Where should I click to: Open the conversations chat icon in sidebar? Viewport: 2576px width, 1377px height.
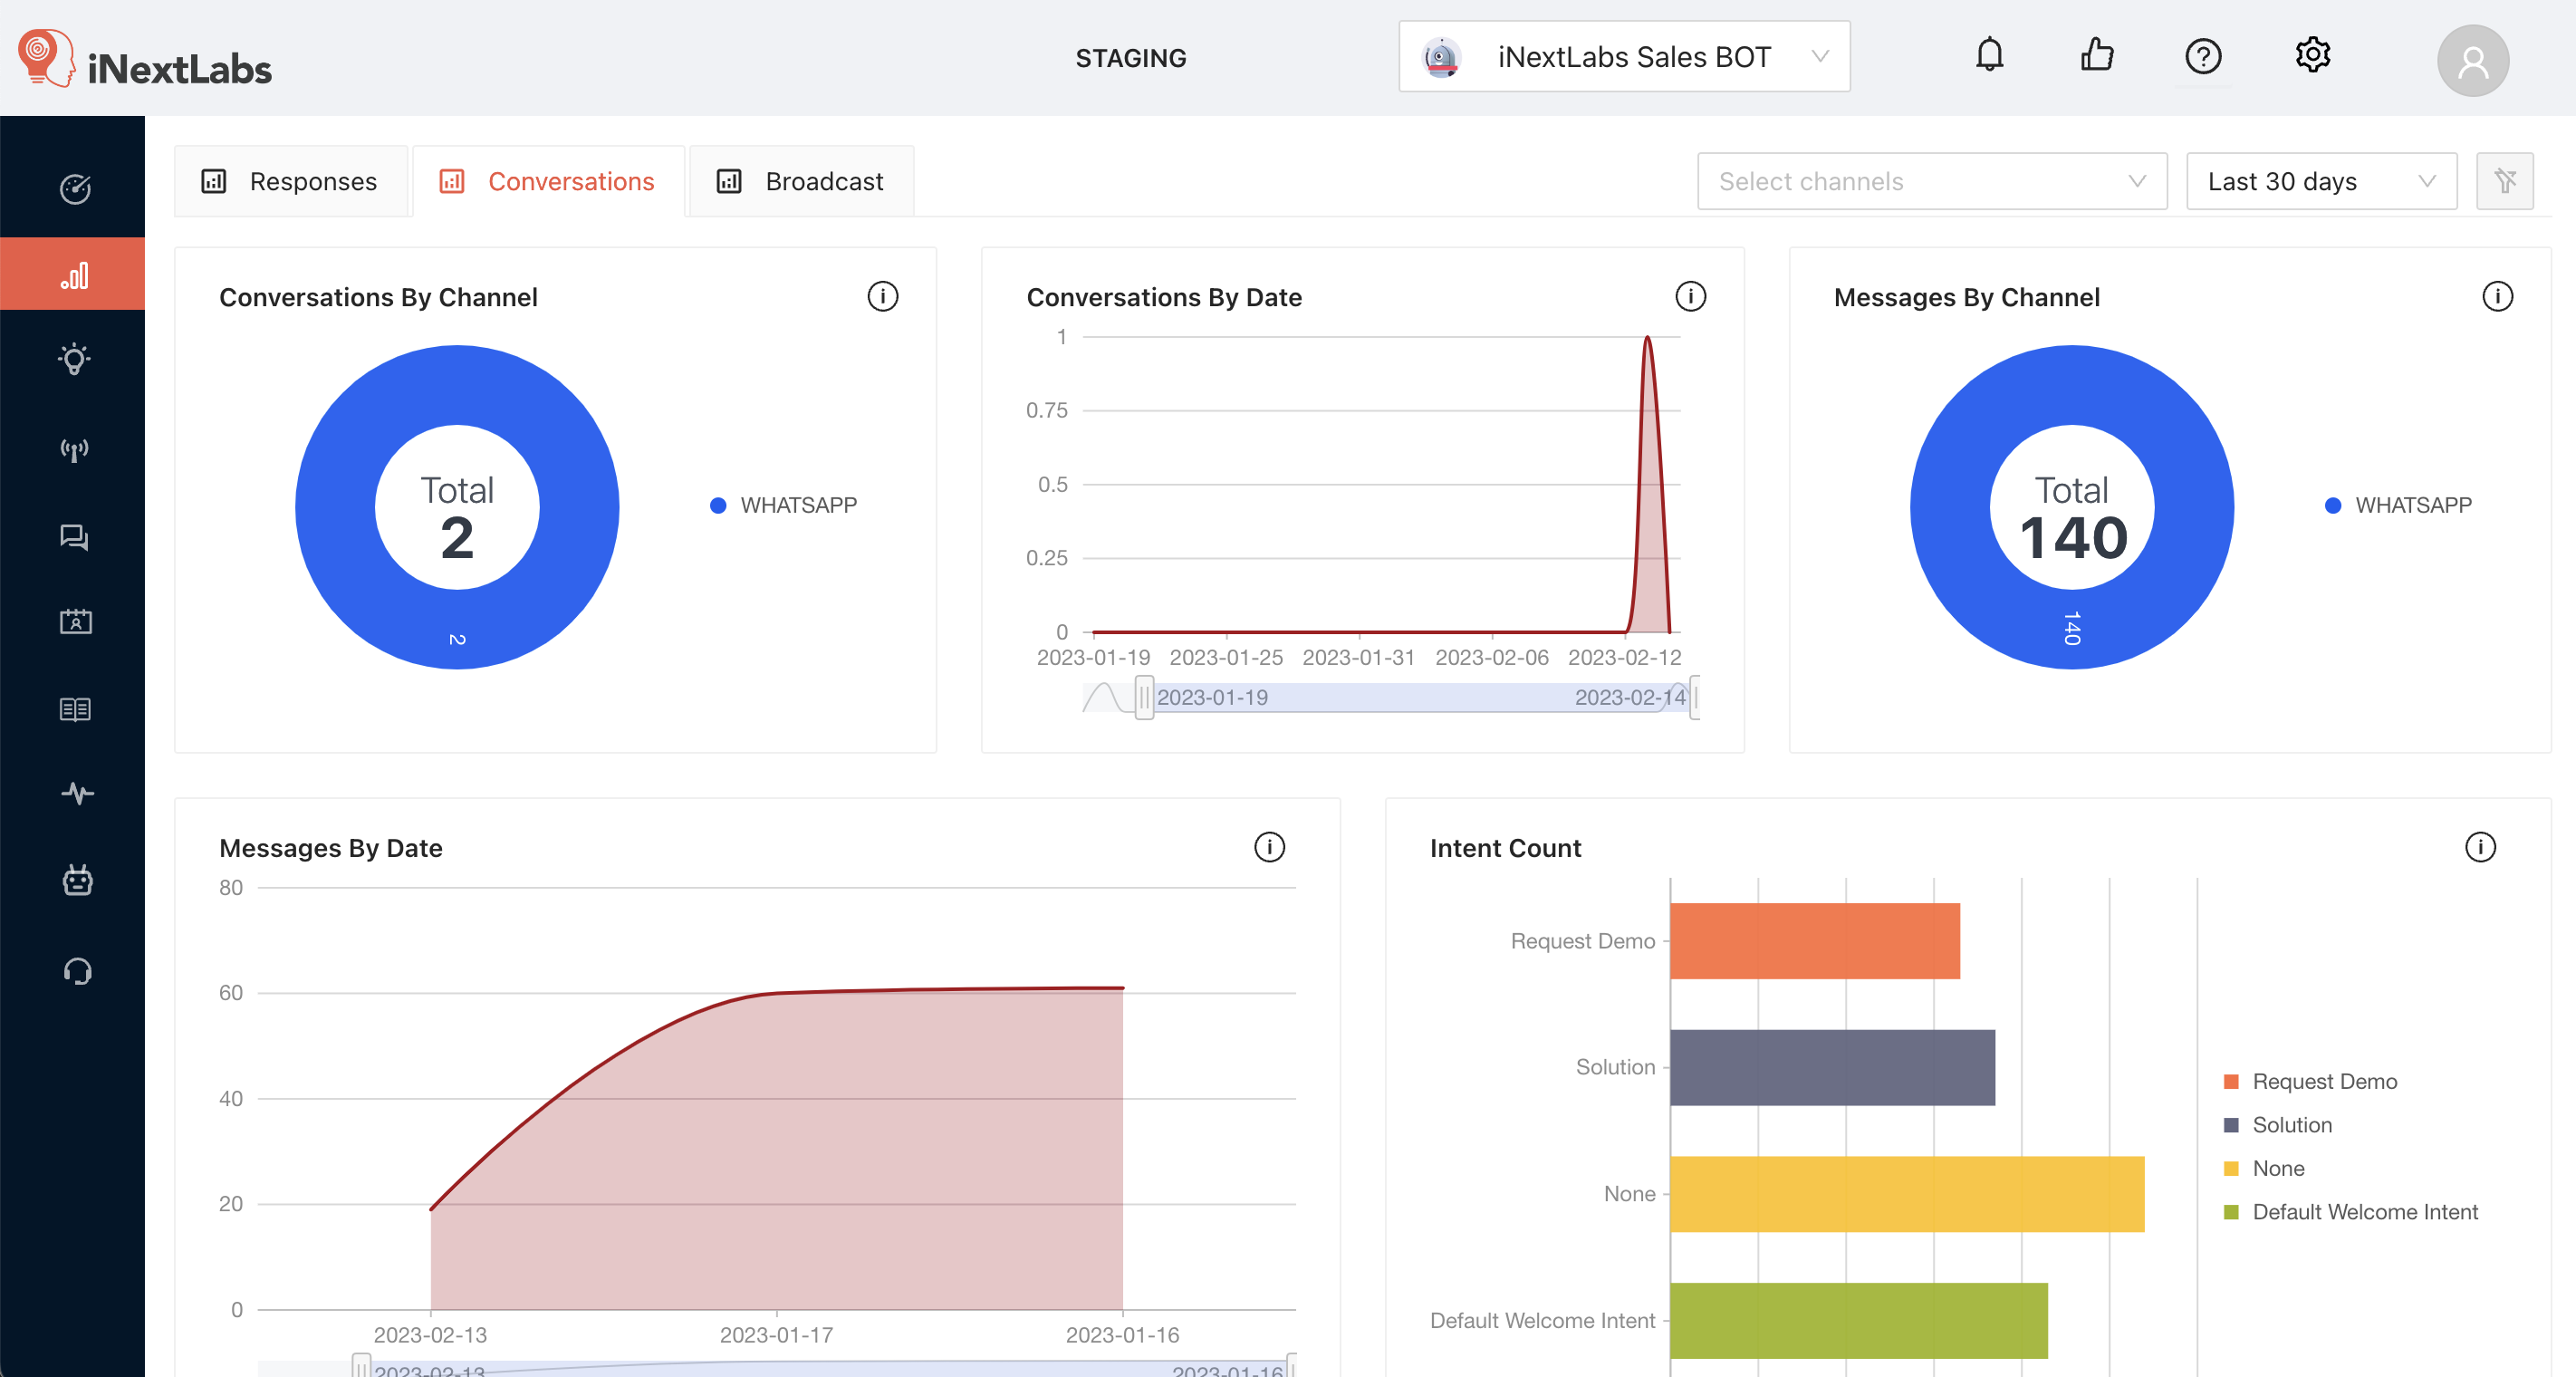point(74,538)
